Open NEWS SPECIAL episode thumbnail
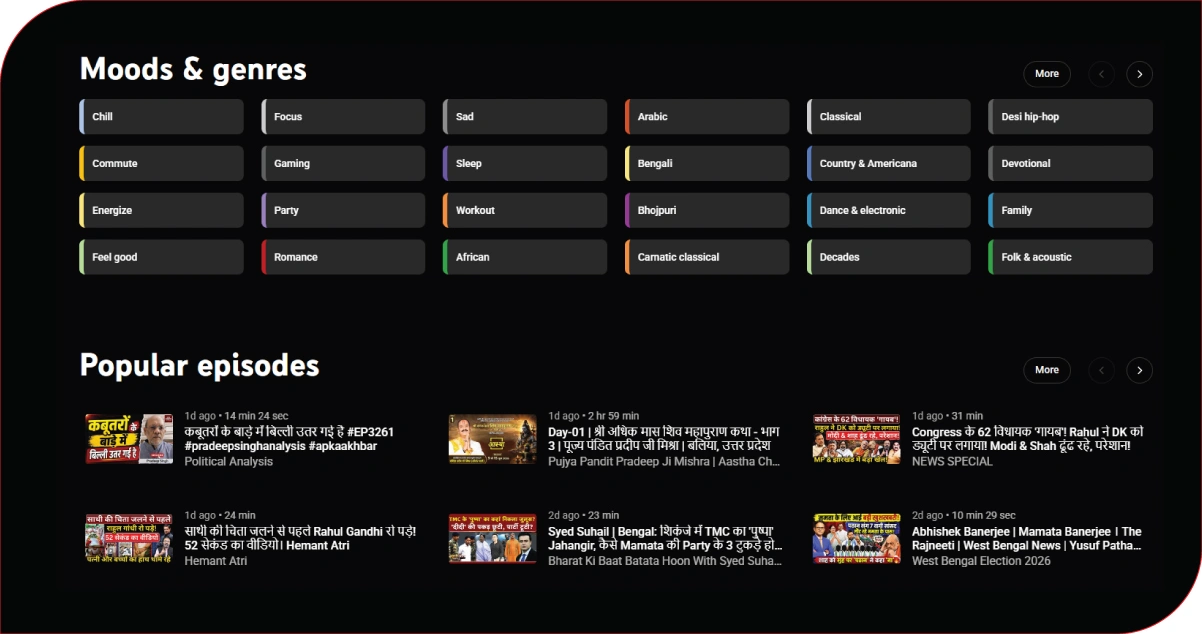 click(x=856, y=439)
